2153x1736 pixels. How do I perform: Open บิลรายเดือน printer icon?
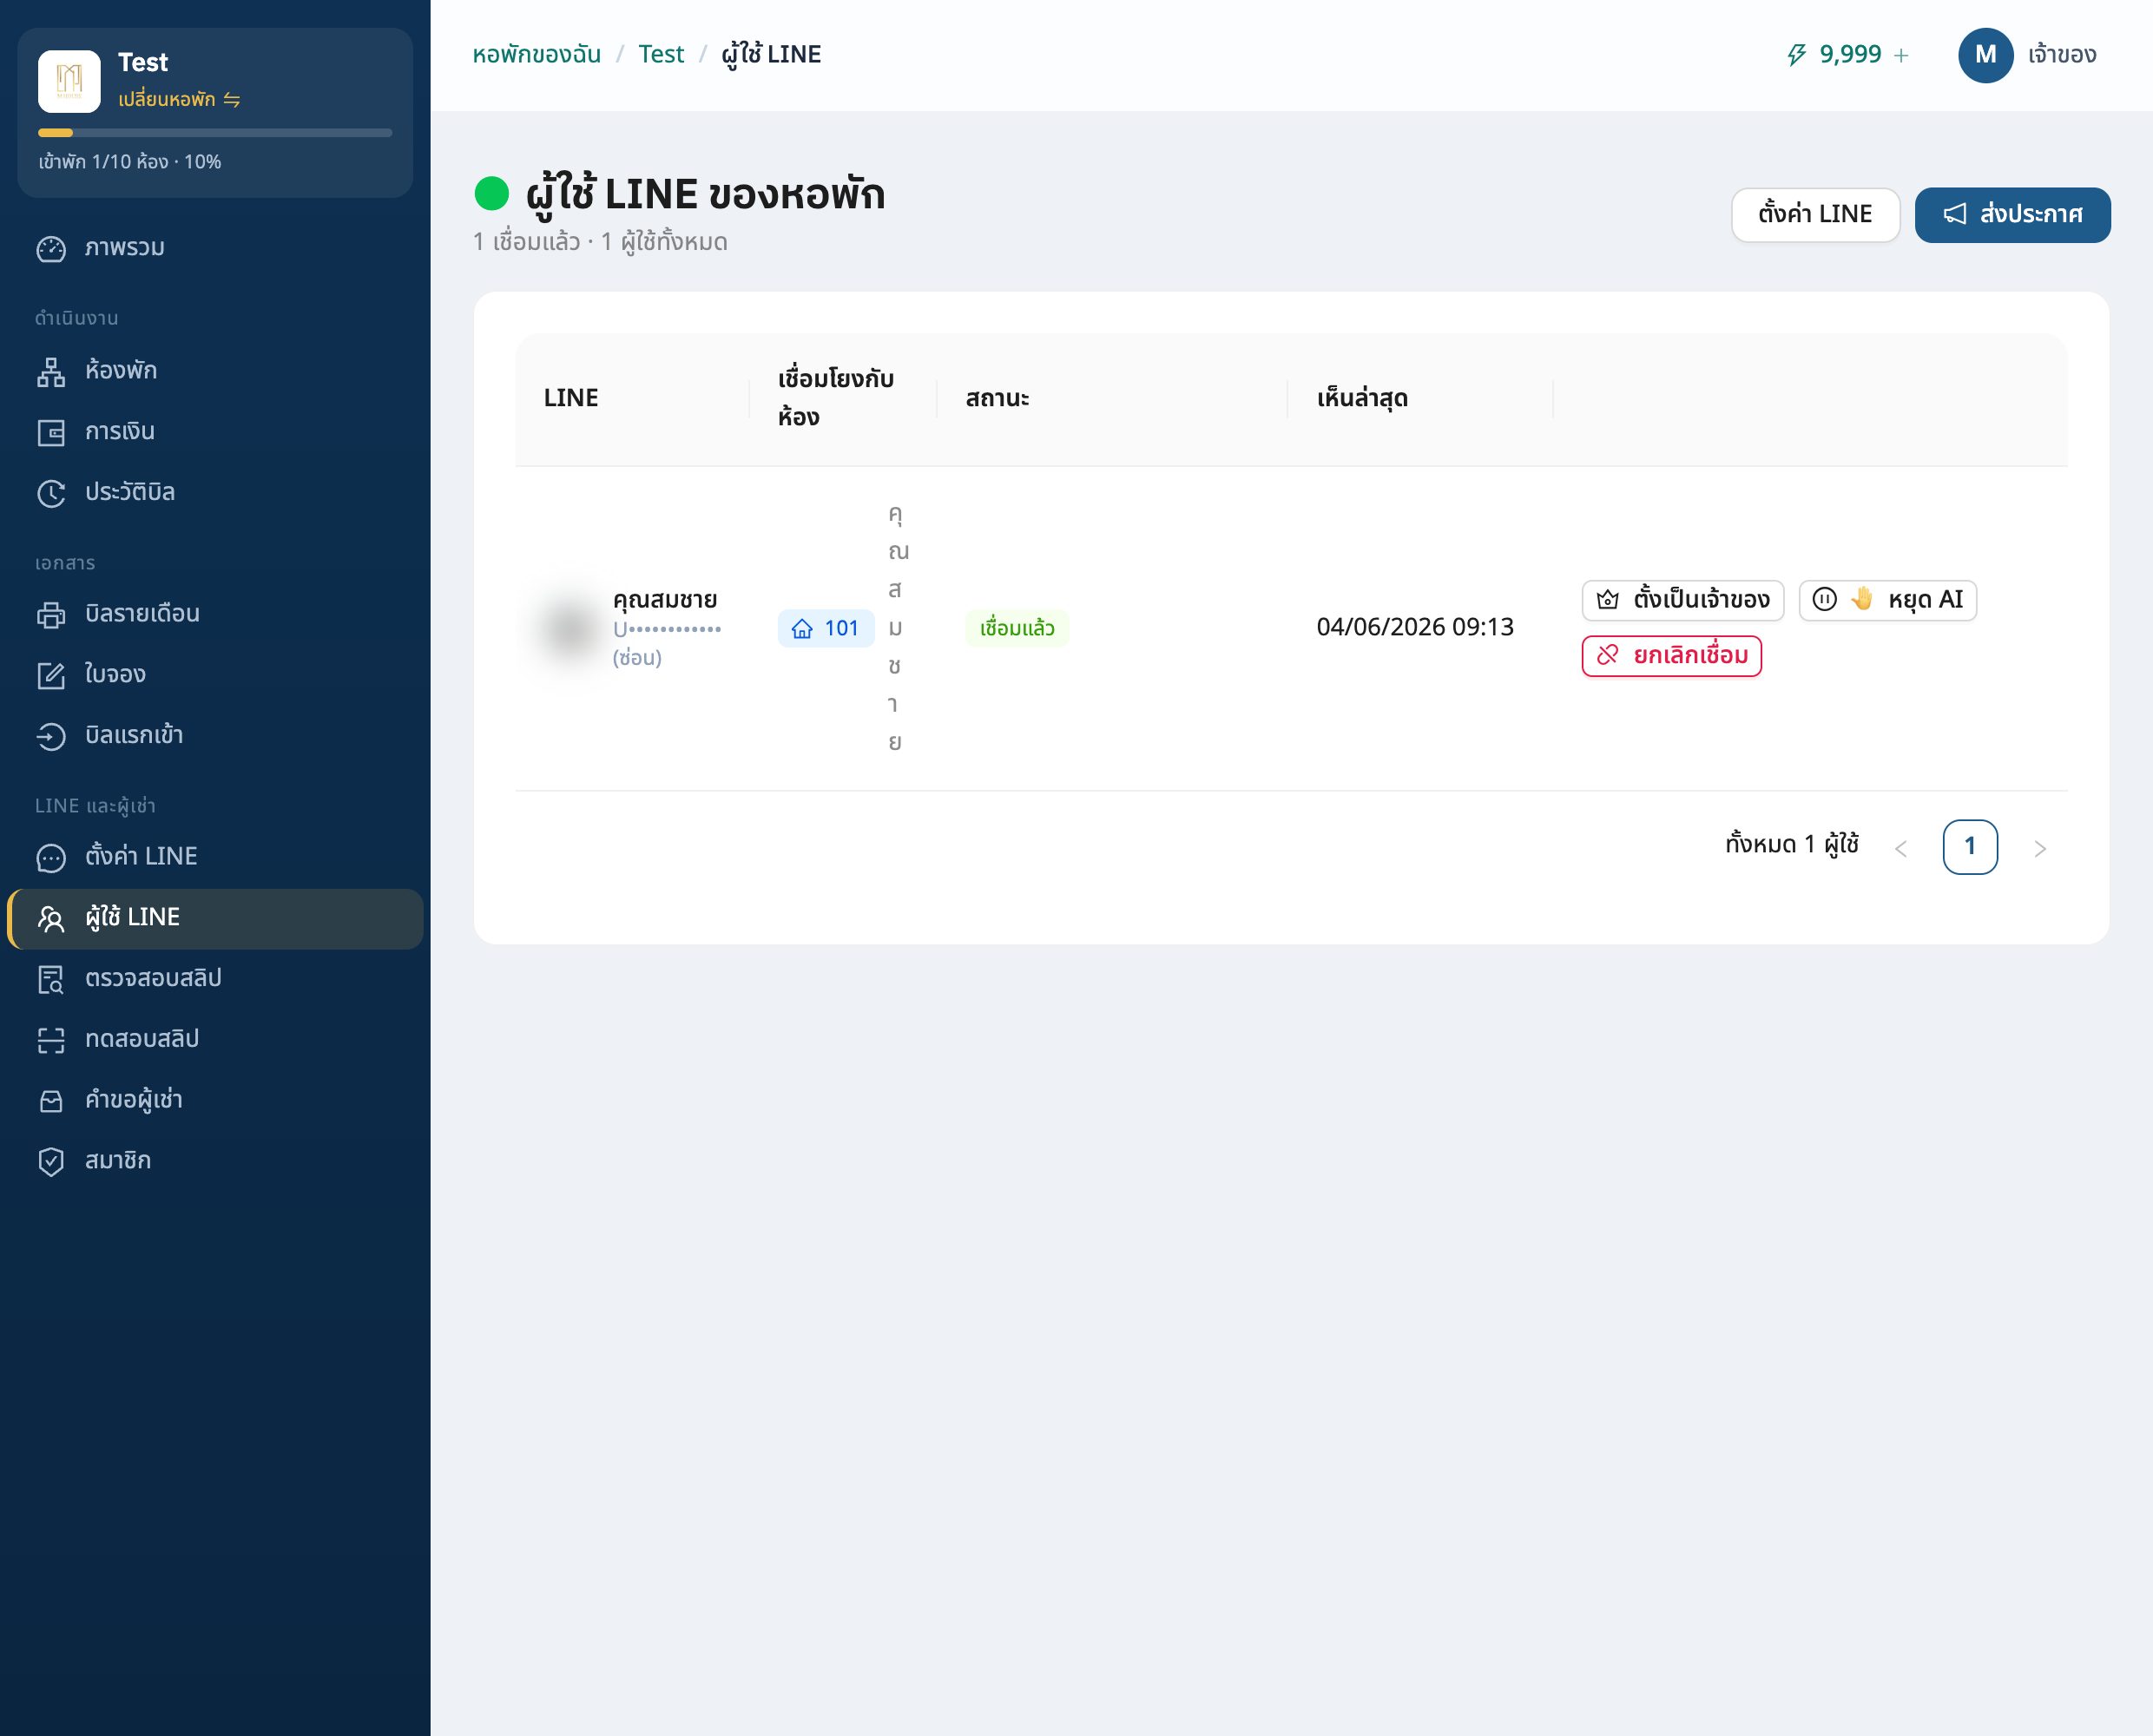point(51,614)
